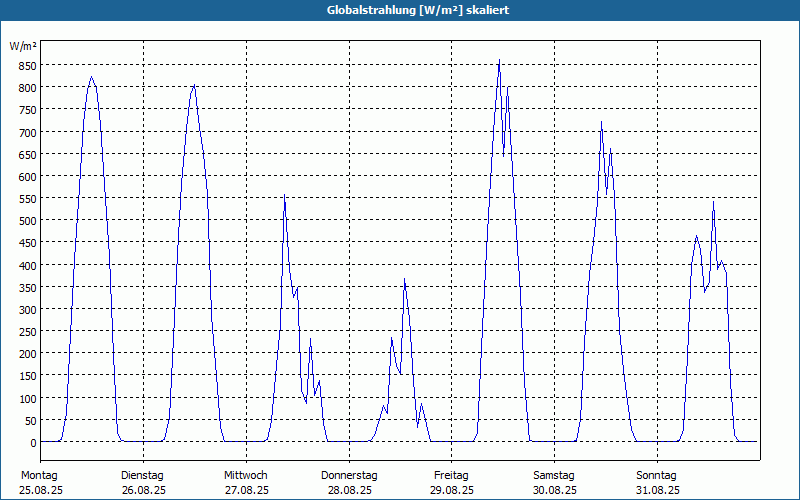
Task: Select the 450 axis value
Action: tap(28, 243)
